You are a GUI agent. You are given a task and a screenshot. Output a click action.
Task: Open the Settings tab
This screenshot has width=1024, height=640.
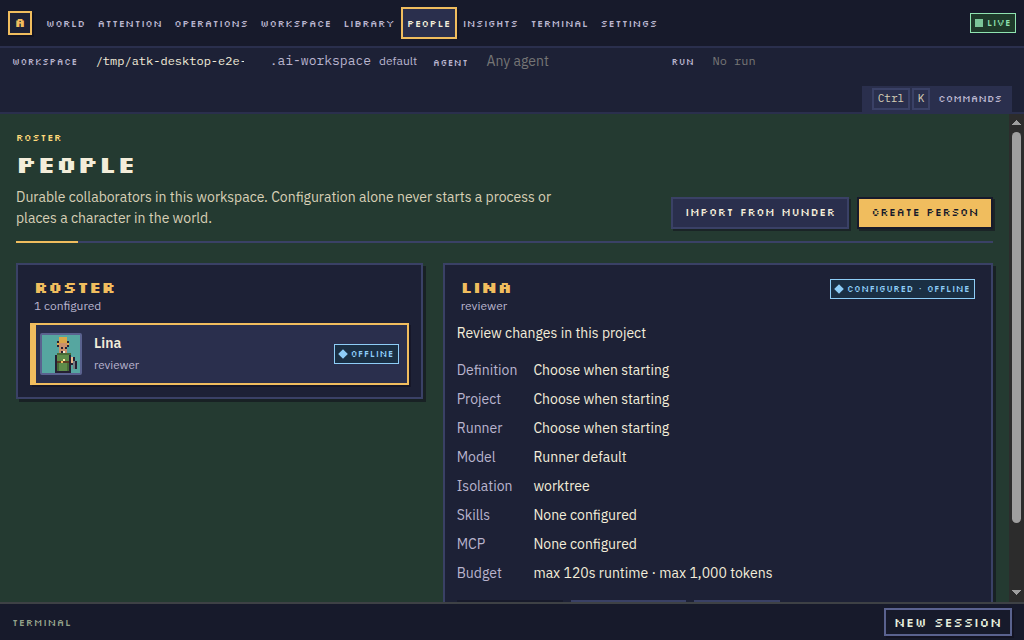point(629,24)
